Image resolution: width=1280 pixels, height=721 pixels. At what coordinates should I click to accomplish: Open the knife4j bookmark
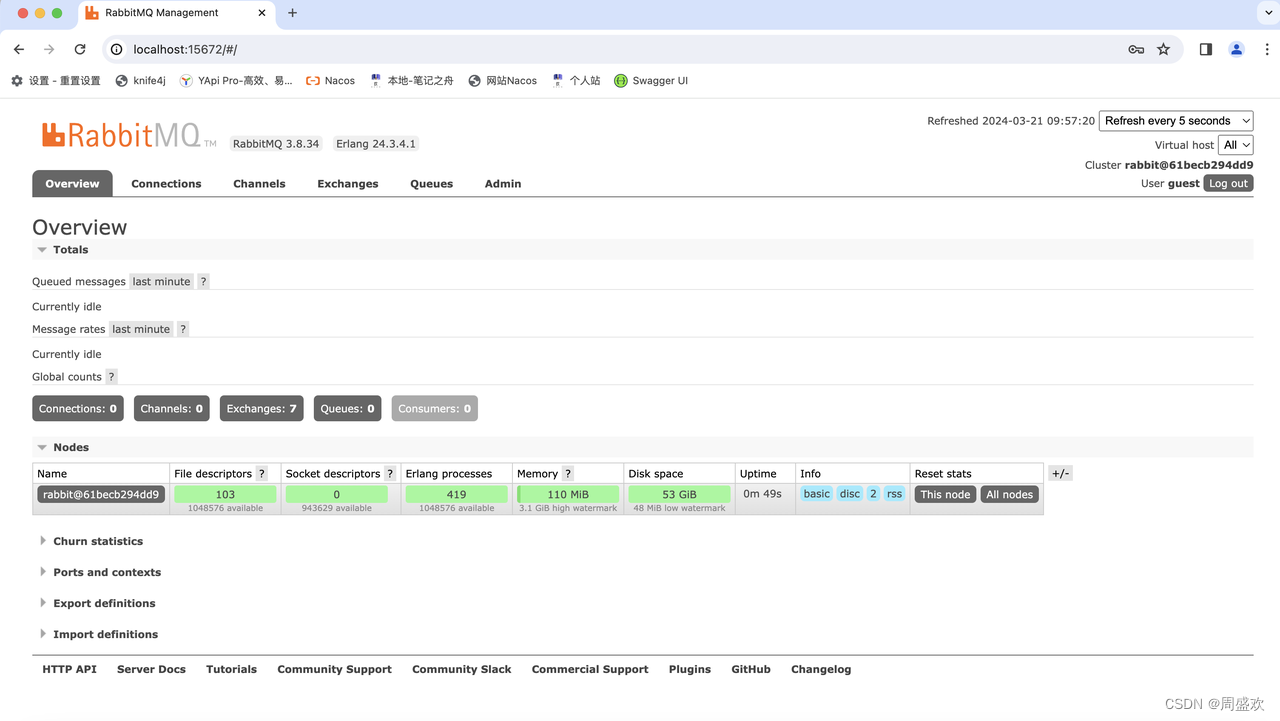click(x=140, y=81)
